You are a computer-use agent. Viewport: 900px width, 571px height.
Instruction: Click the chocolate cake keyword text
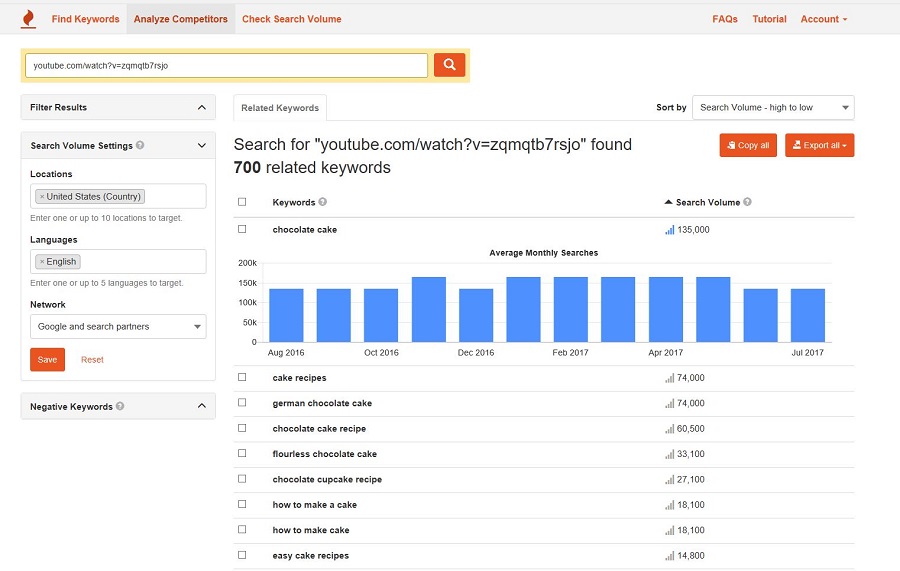click(x=305, y=230)
